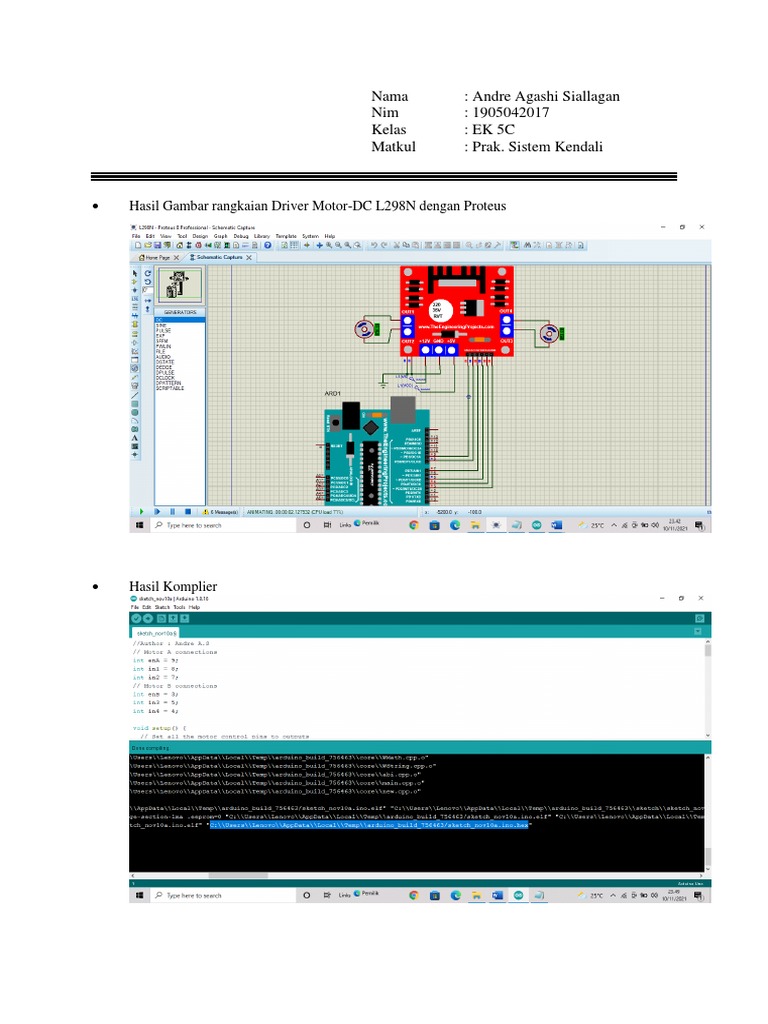Open the Proteus File menu
768x1024 pixels.
(x=136, y=236)
